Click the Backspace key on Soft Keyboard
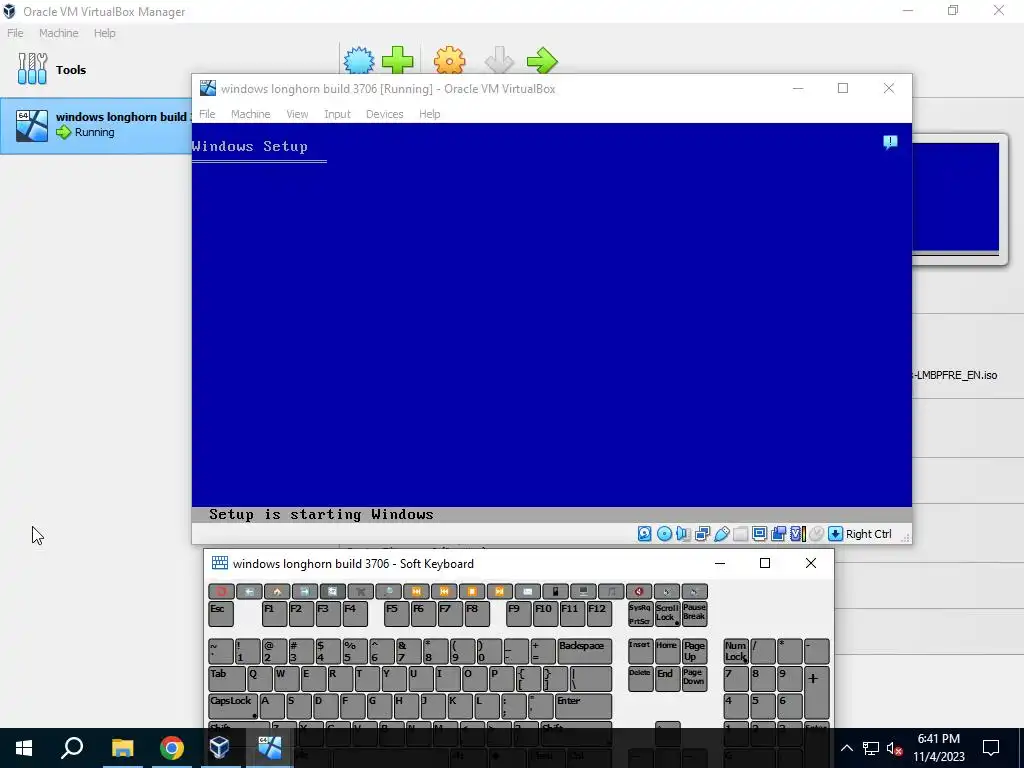The image size is (1024, 768). pyautogui.click(x=584, y=652)
